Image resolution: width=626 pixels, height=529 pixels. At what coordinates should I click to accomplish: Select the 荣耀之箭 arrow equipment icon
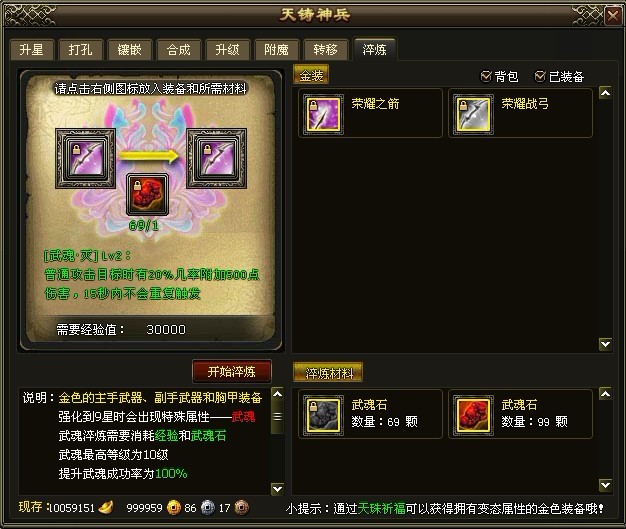point(323,114)
